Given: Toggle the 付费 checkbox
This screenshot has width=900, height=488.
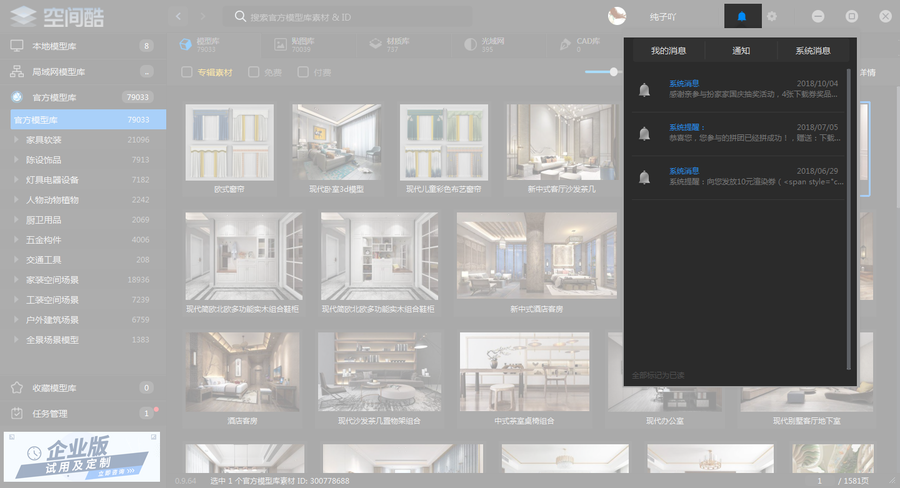Looking at the screenshot, I should (x=303, y=72).
